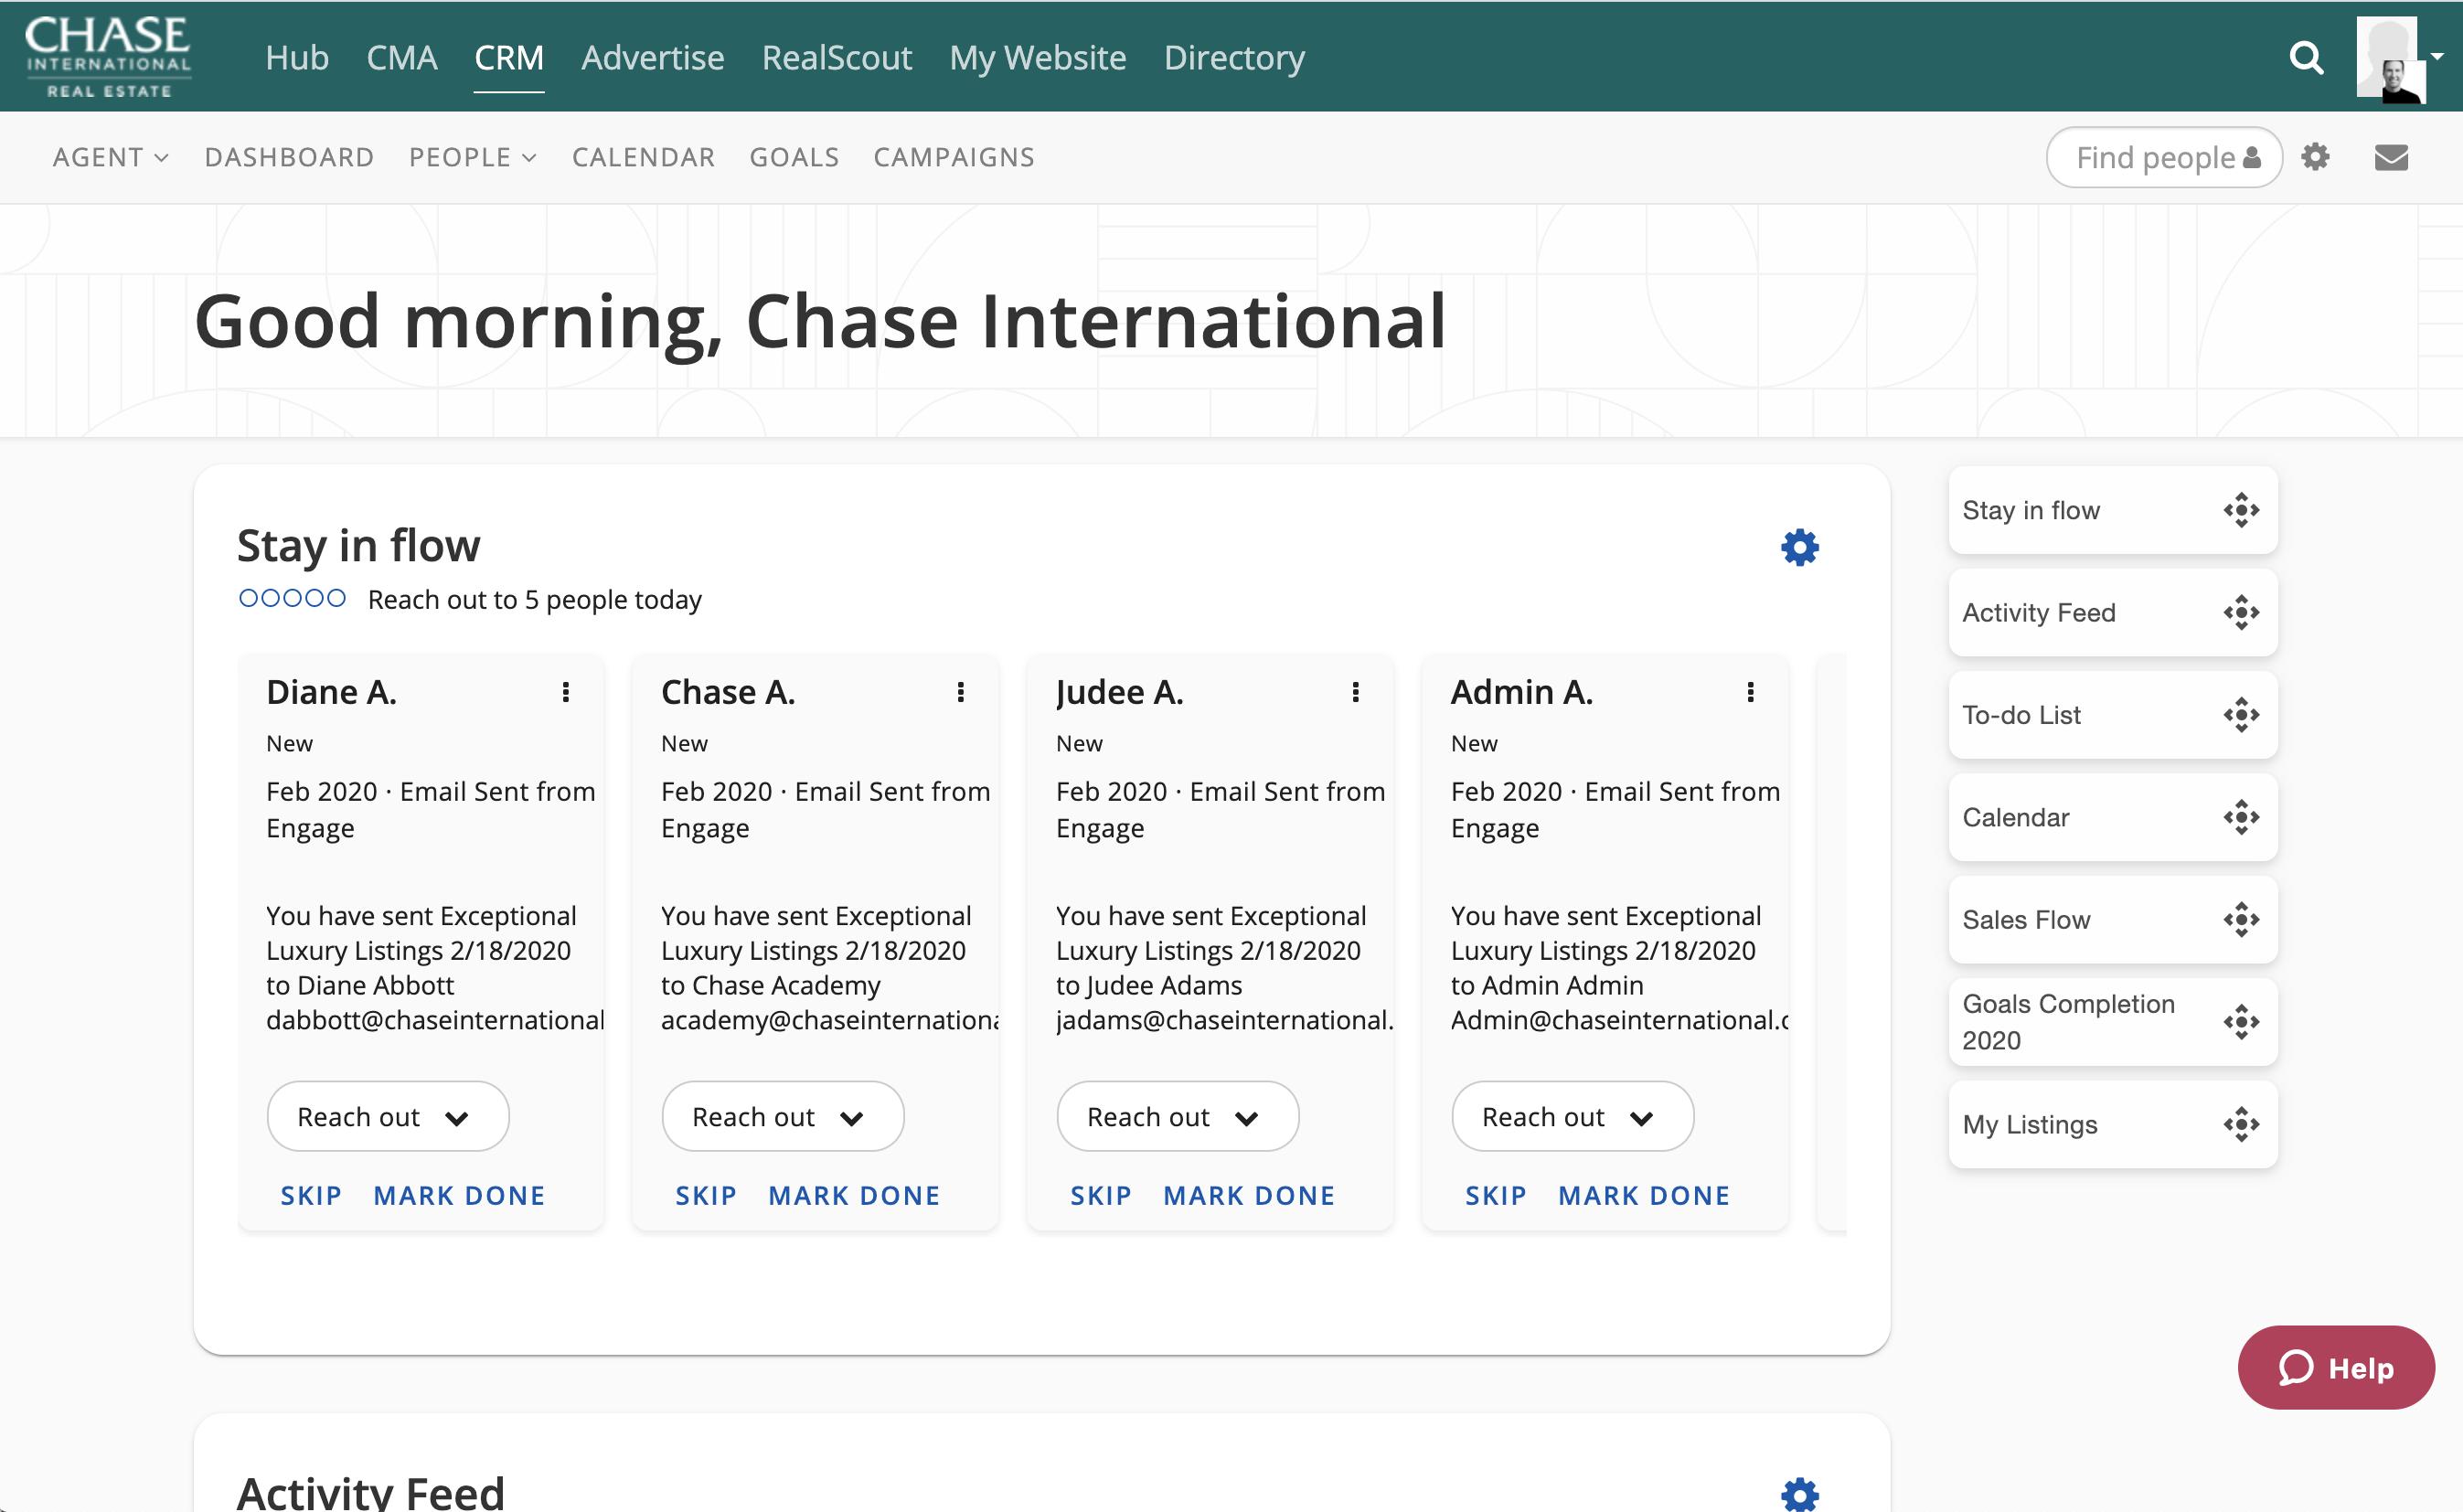Open three-dot menu on Judee A. card
The image size is (2463, 1512).
pyautogui.click(x=1355, y=692)
